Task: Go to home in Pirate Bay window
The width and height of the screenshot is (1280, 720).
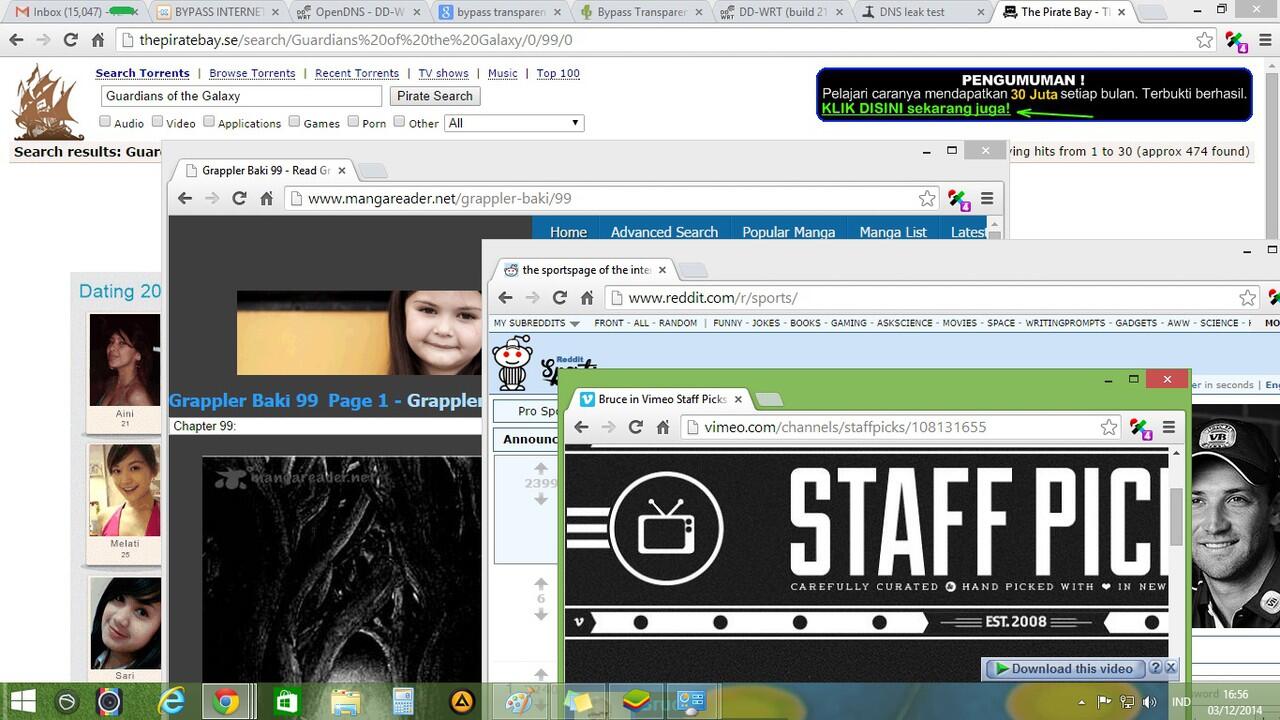Action: pos(97,40)
